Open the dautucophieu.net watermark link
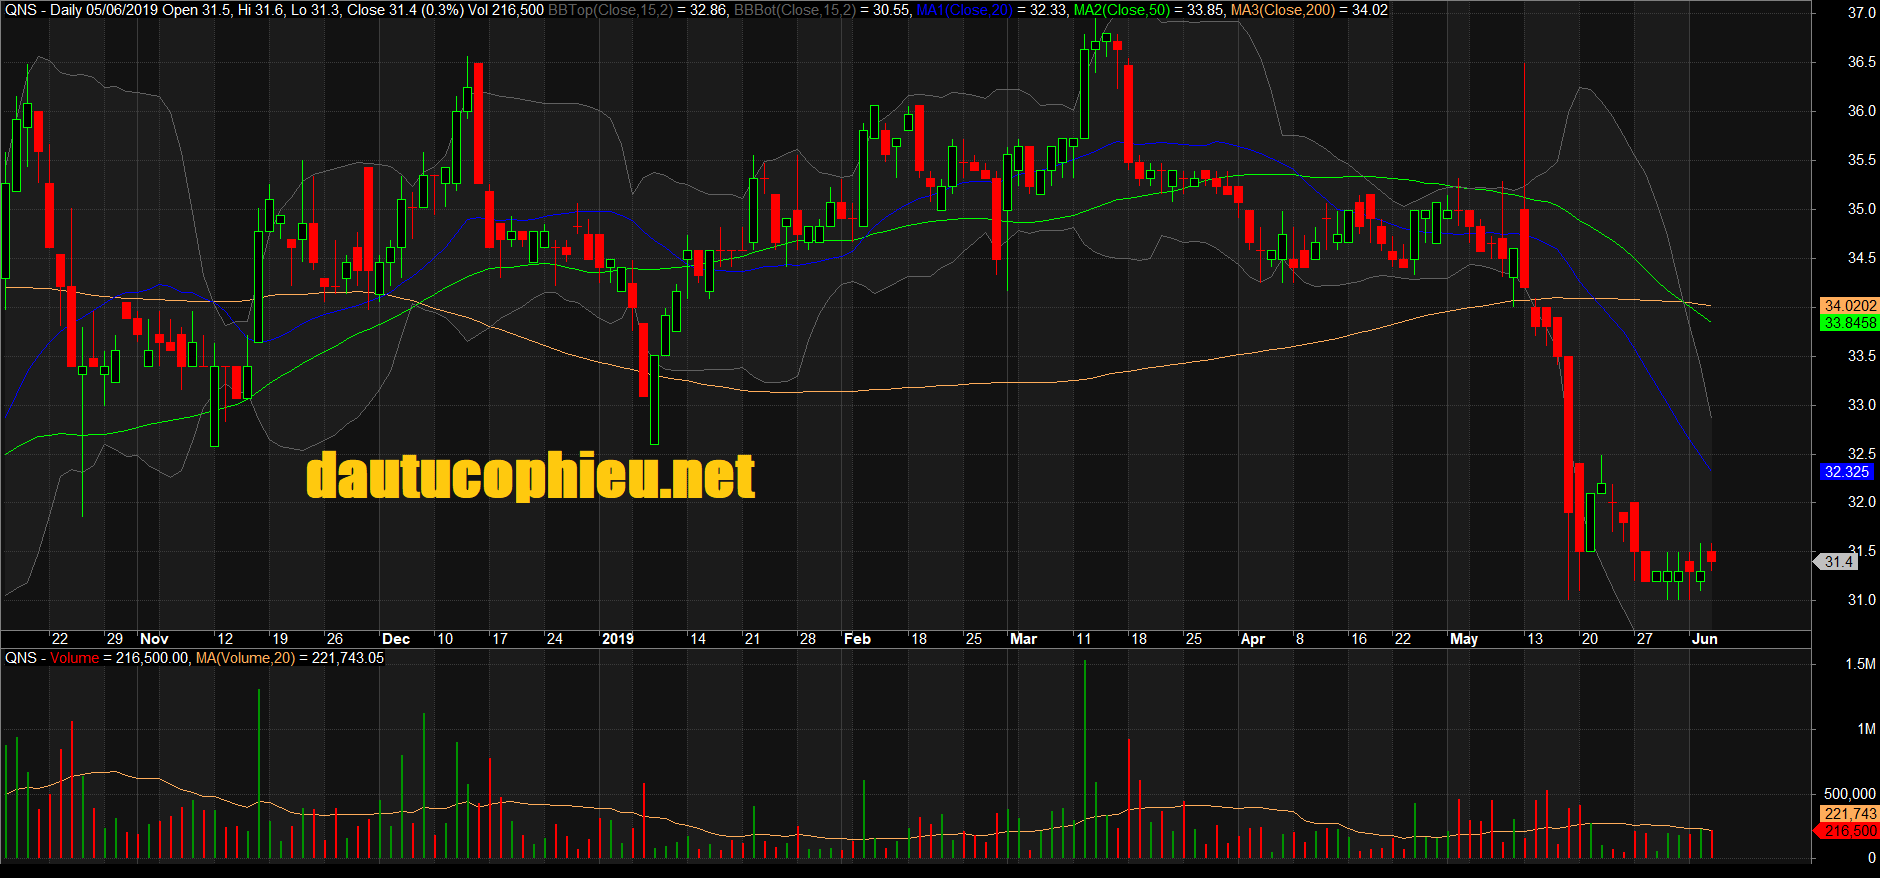1880x878 pixels. click(530, 476)
